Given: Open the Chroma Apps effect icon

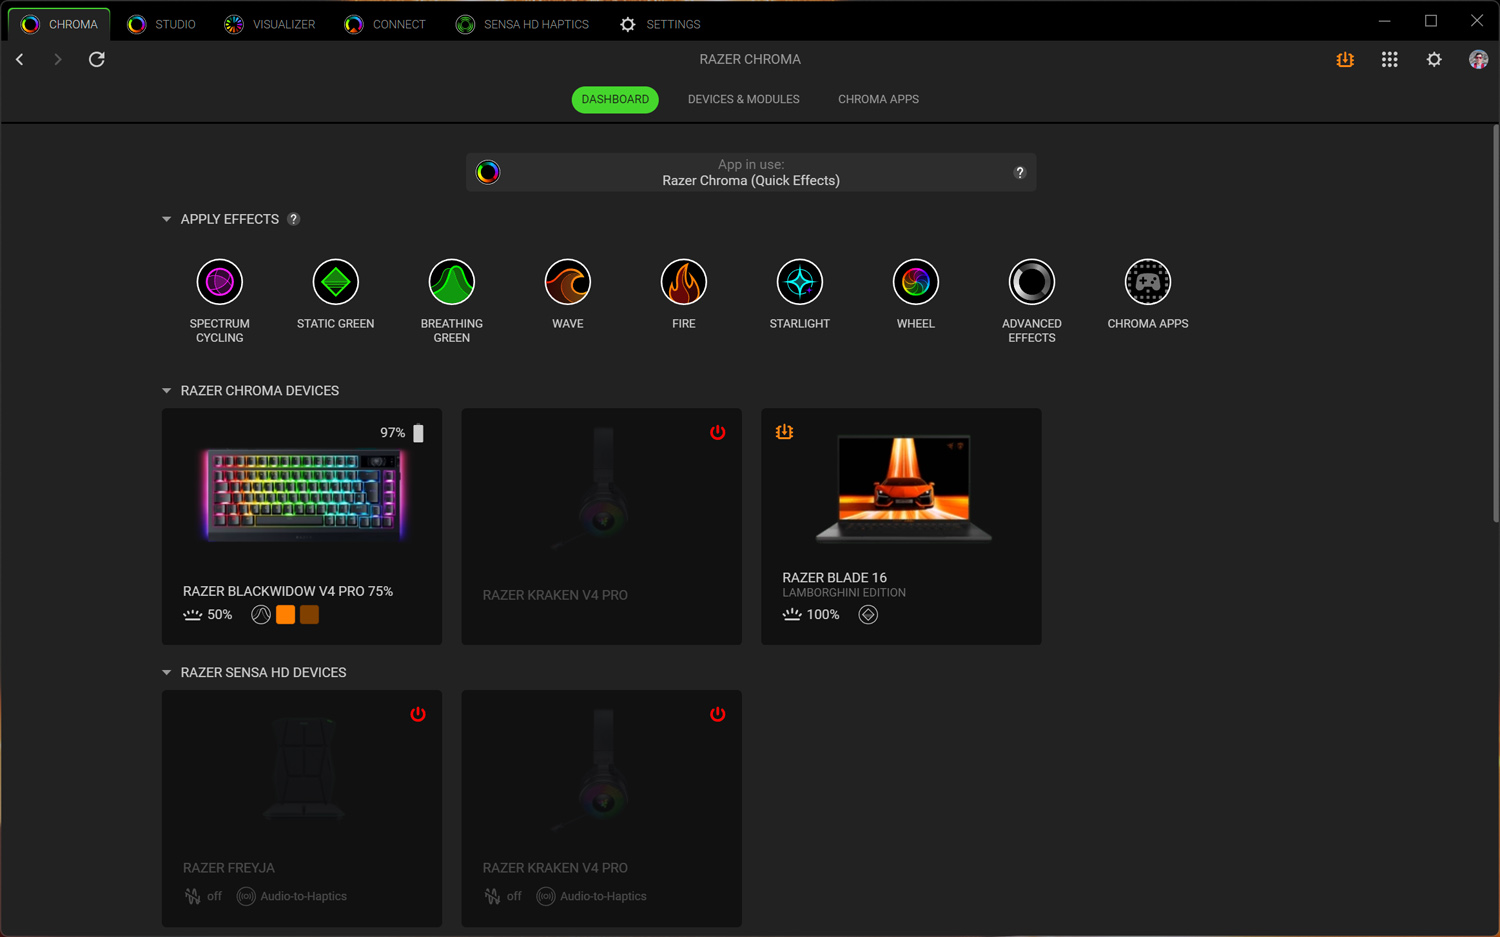Looking at the screenshot, I should click(1148, 282).
